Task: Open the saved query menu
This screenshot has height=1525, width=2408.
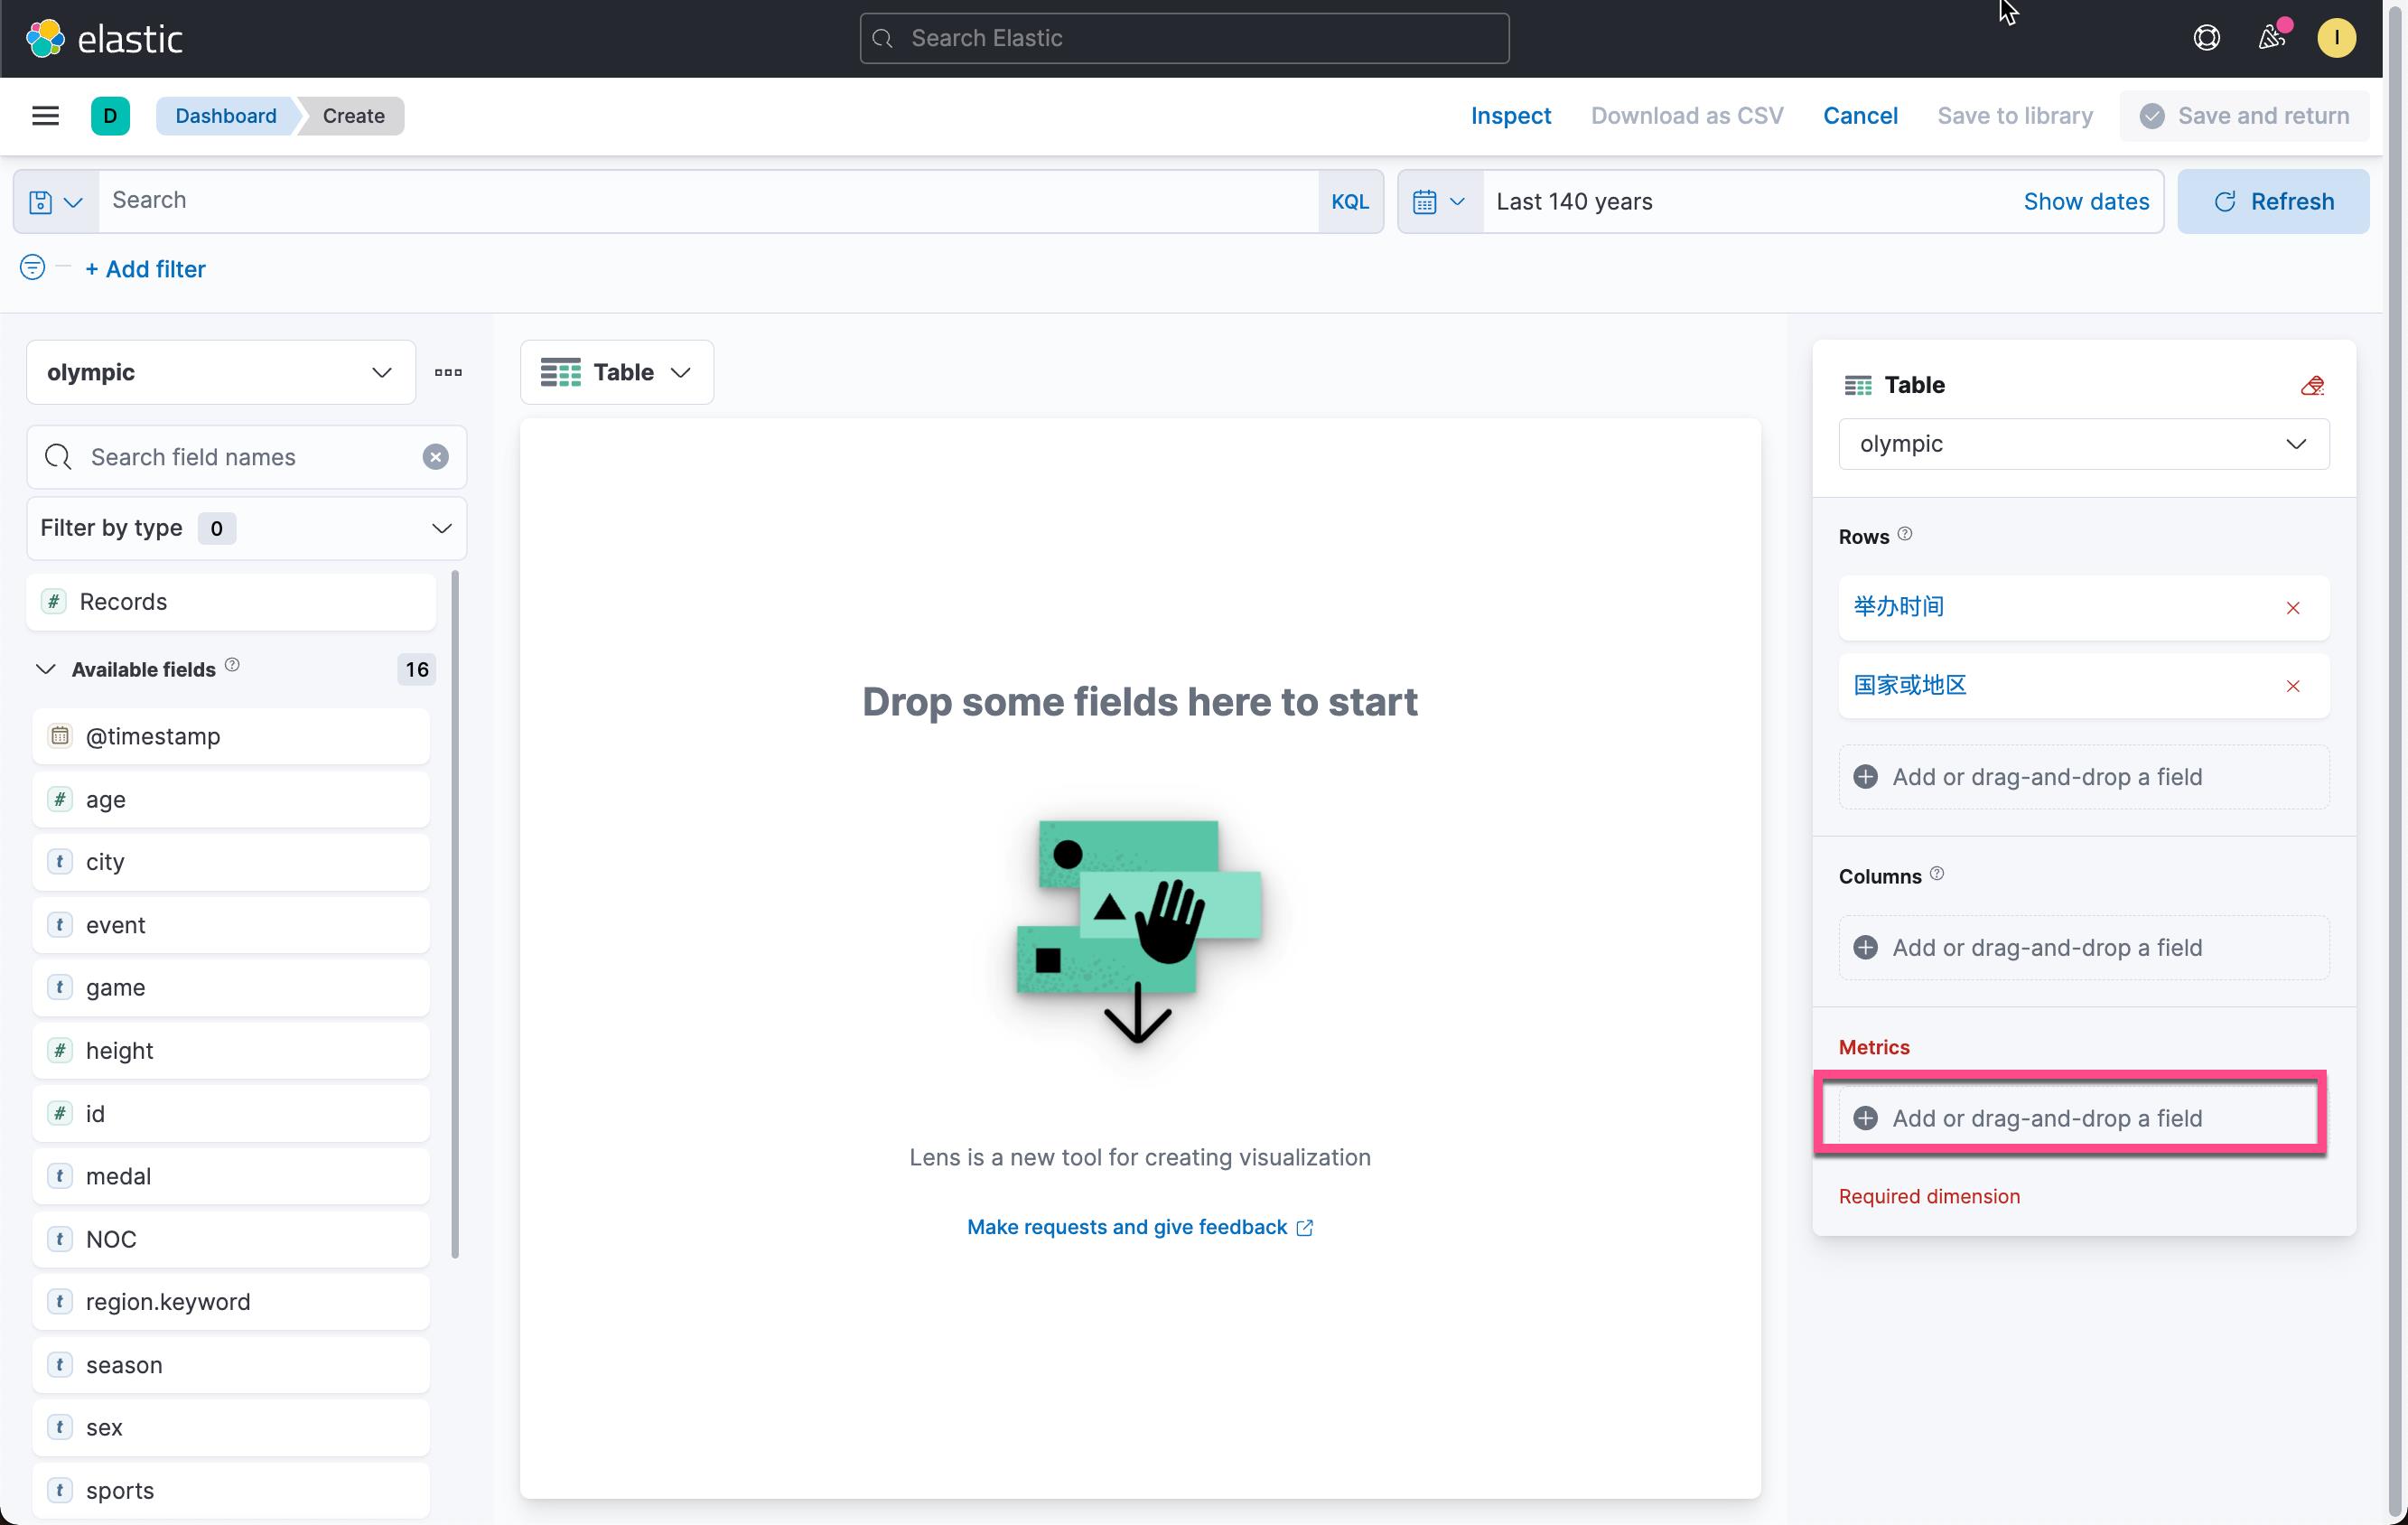Action: (x=56, y=202)
